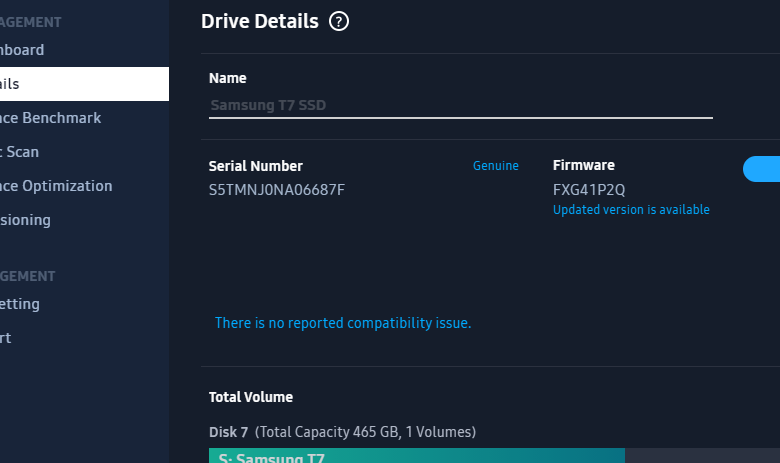Open the Drive Details help icon
The height and width of the screenshot is (463, 780).
(339, 21)
